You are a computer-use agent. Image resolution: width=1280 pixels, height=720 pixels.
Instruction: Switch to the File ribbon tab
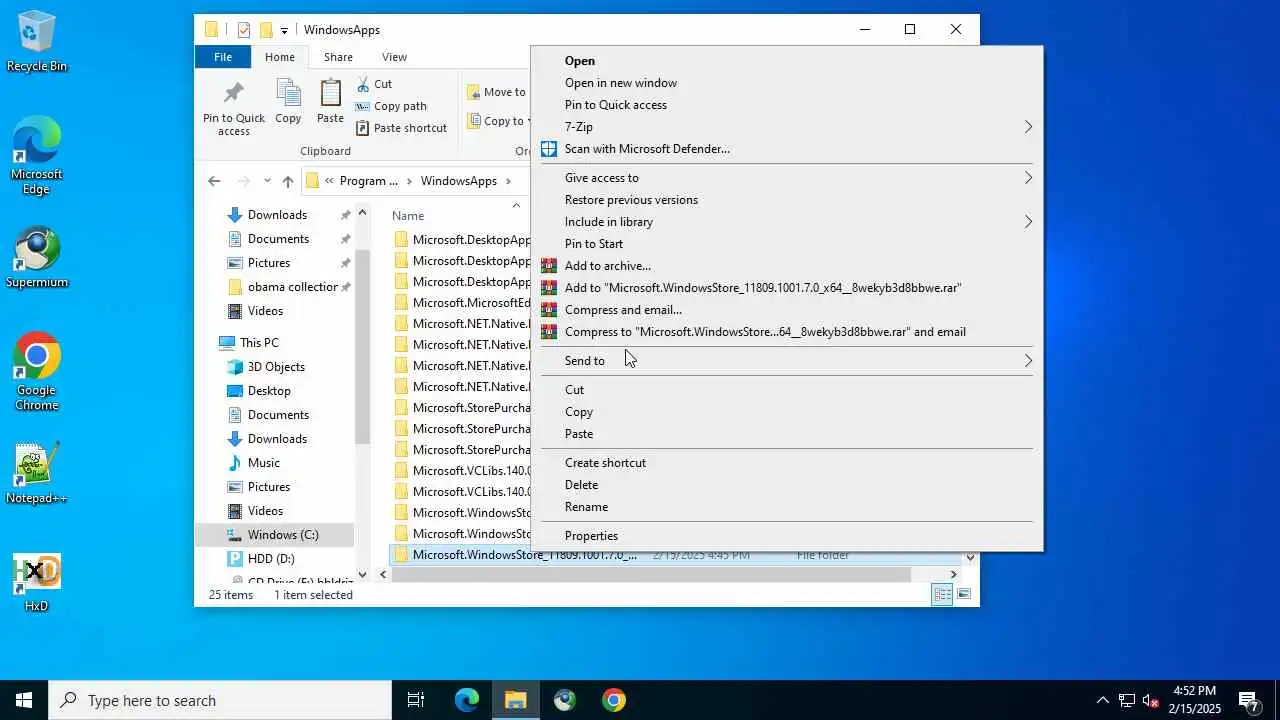click(223, 57)
